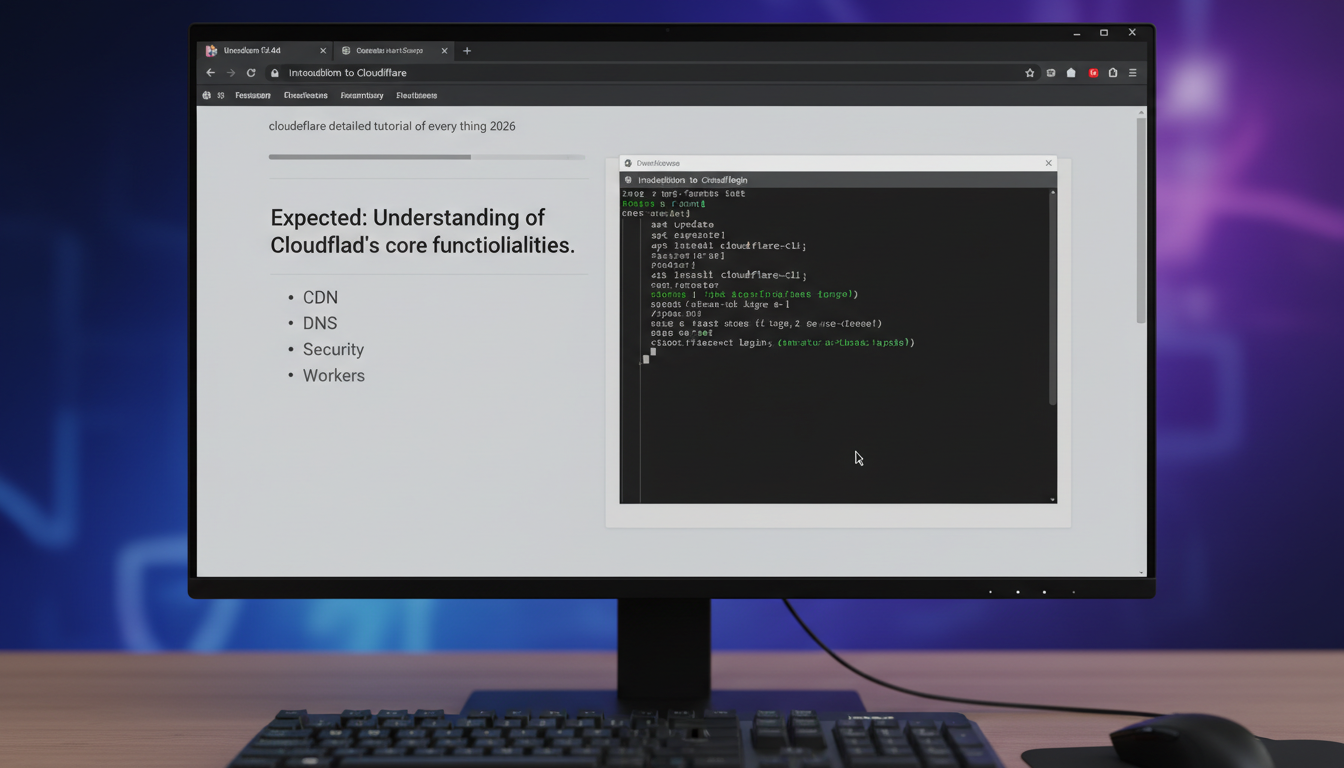Open the browser's three-line menu icon
This screenshot has width=1344, height=768.
click(x=1133, y=73)
